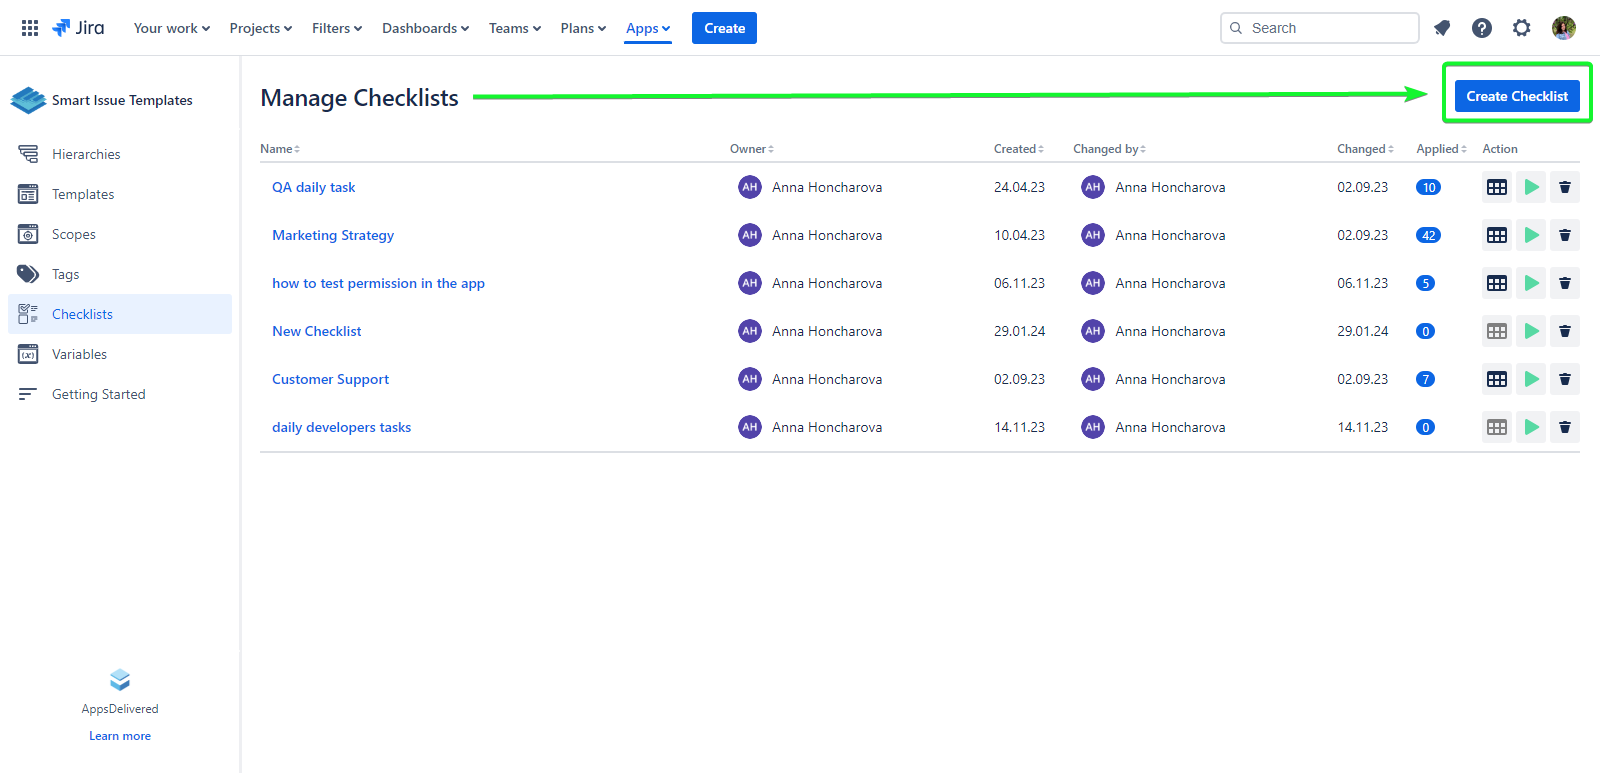Sort checklists by Name column
The width and height of the screenshot is (1600, 773).
[x=280, y=149]
